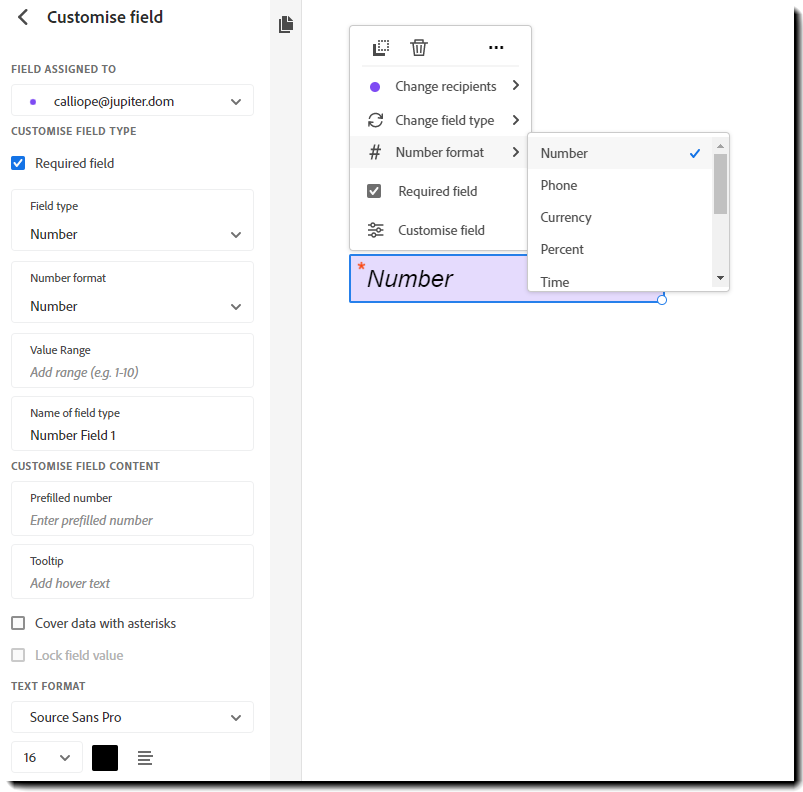Click the text alignment icon
Image resolution: width=803 pixels, height=792 pixels.
(145, 758)
